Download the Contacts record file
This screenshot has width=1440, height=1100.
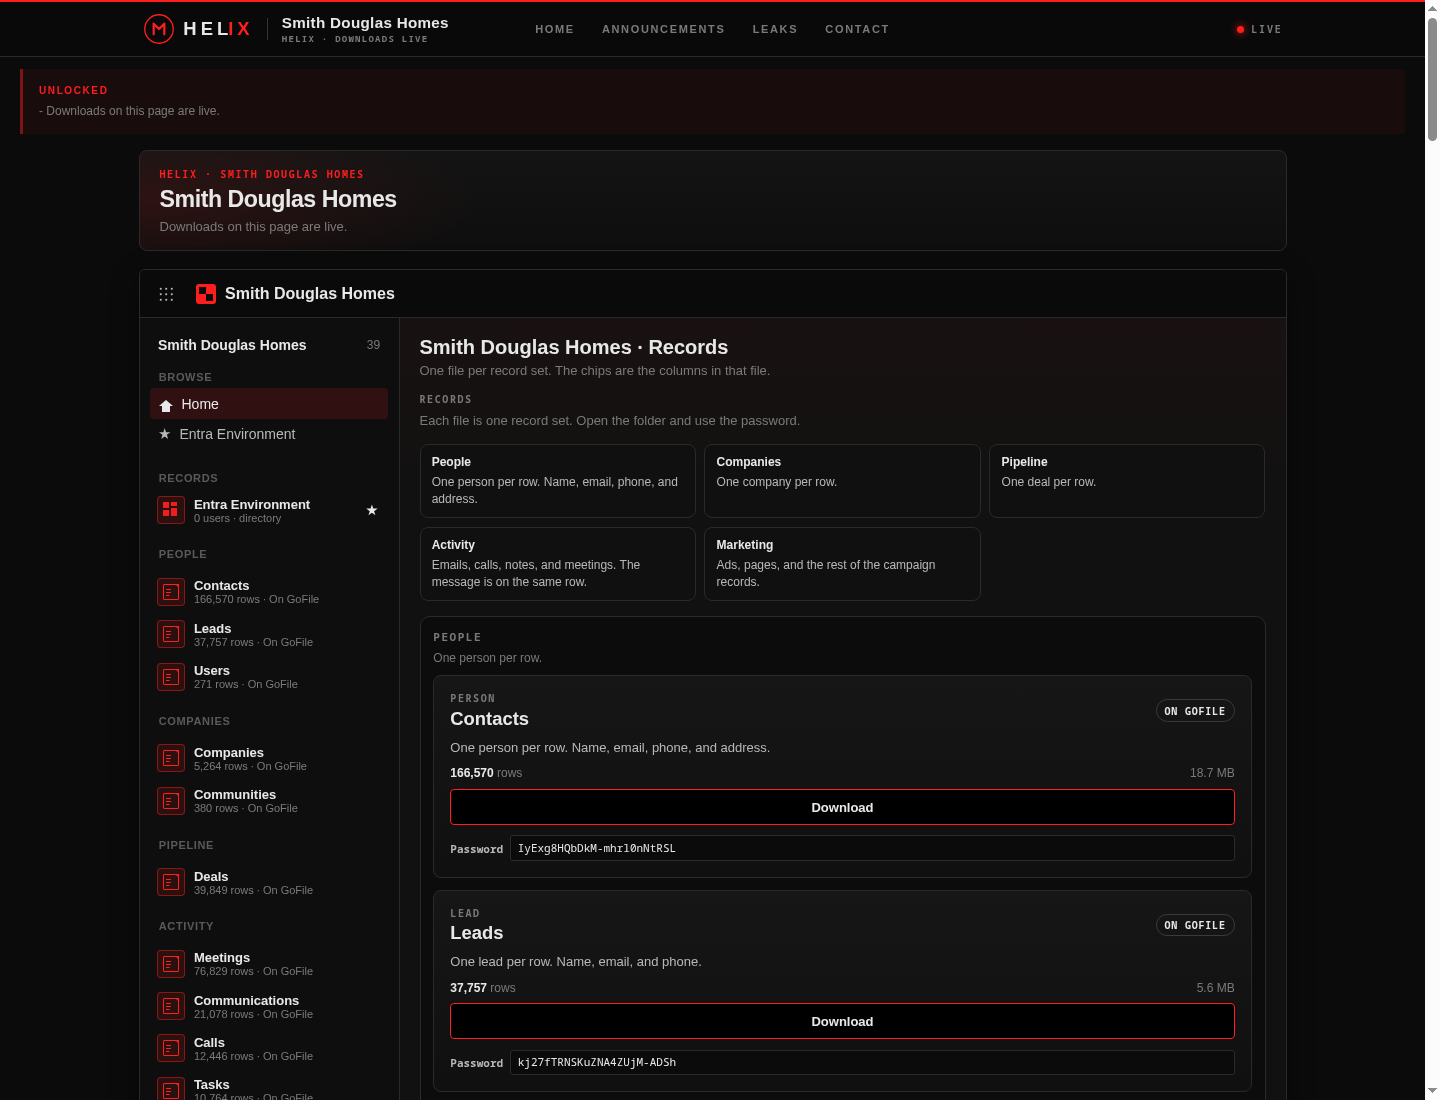tap(842, 807)
